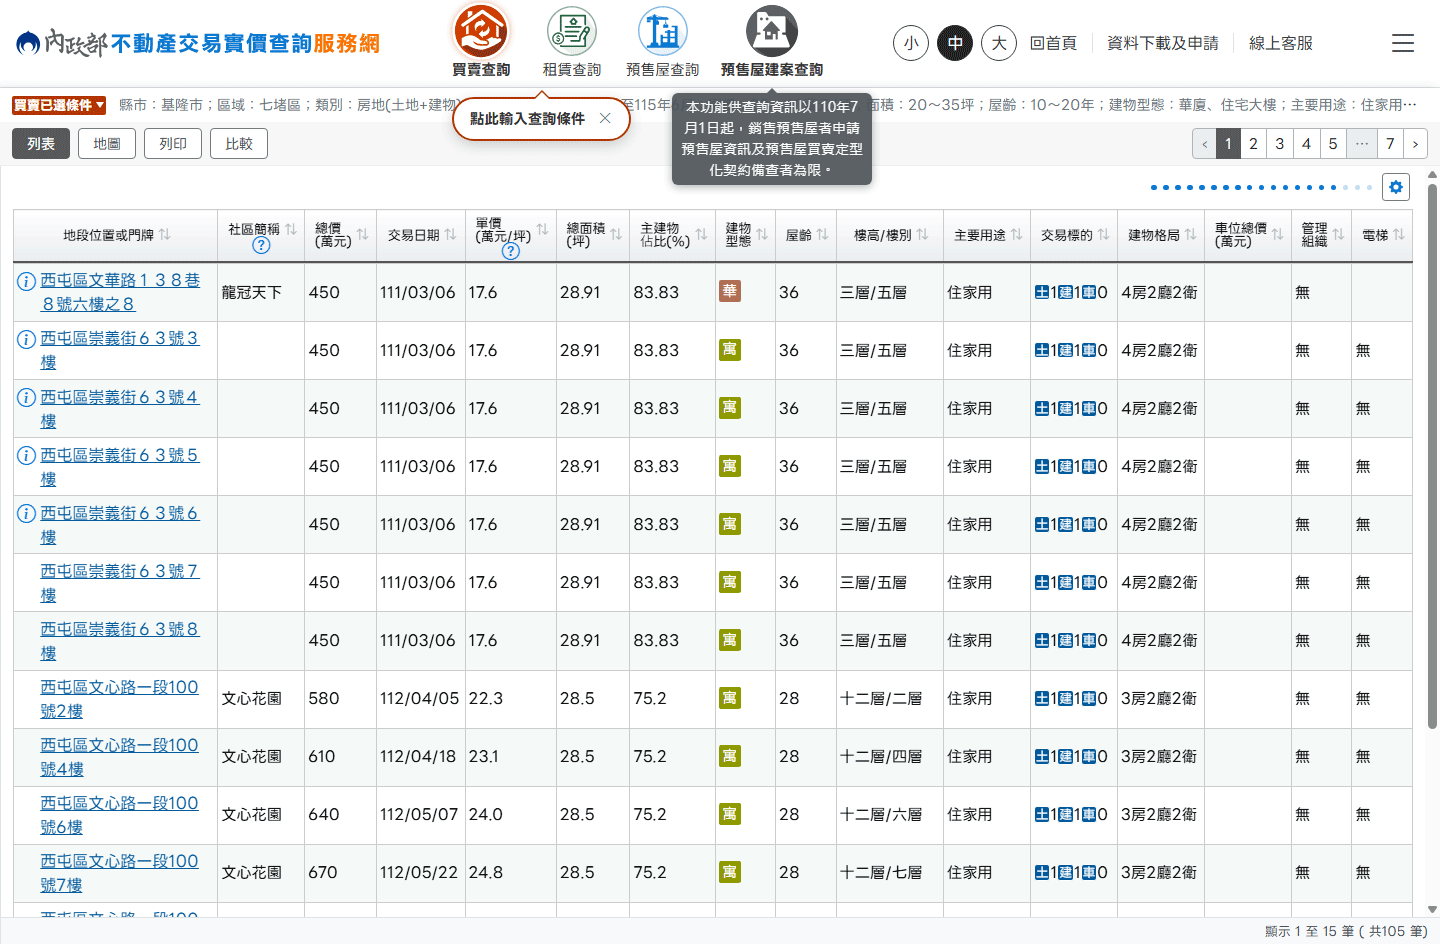Click the 112/05/22 transaction date cell
This screenshot has width=1440, height=944.
pyautogui.click(x=419, y=872)
